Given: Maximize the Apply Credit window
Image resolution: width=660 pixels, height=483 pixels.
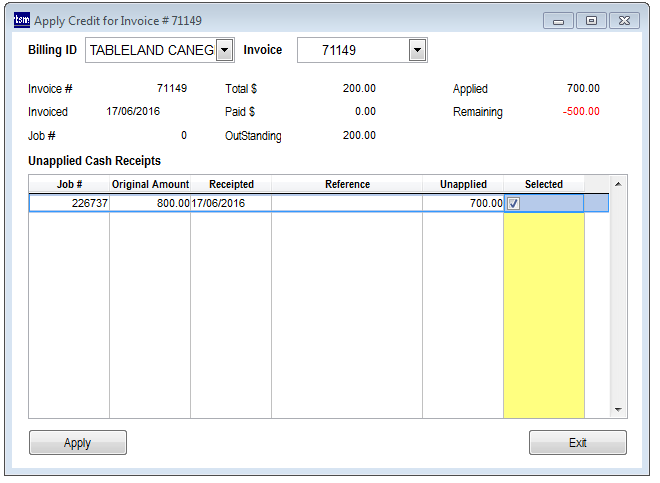Looking at the screenshot, I should click(591, 20).
